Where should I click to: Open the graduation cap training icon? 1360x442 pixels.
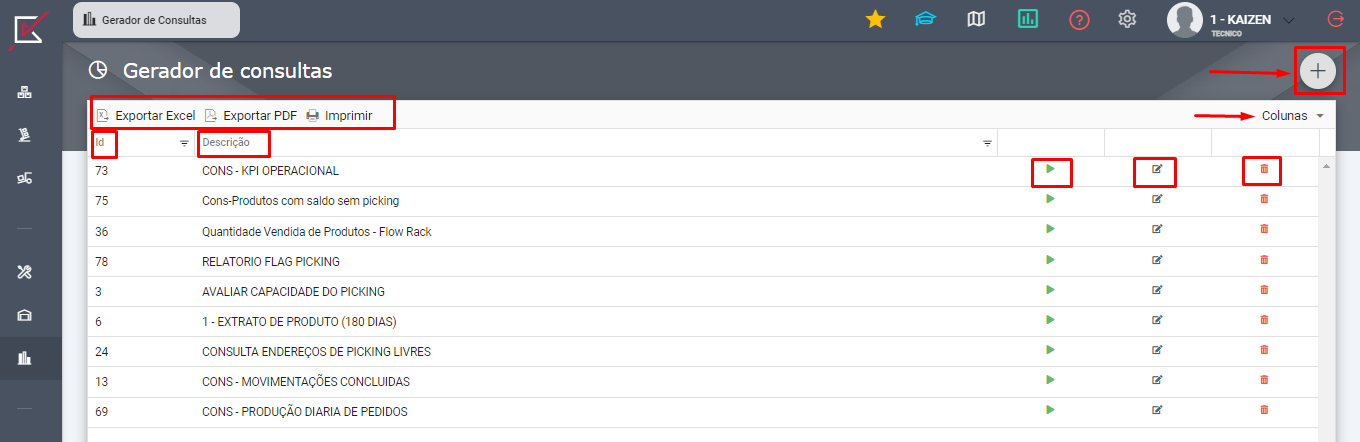925,19
